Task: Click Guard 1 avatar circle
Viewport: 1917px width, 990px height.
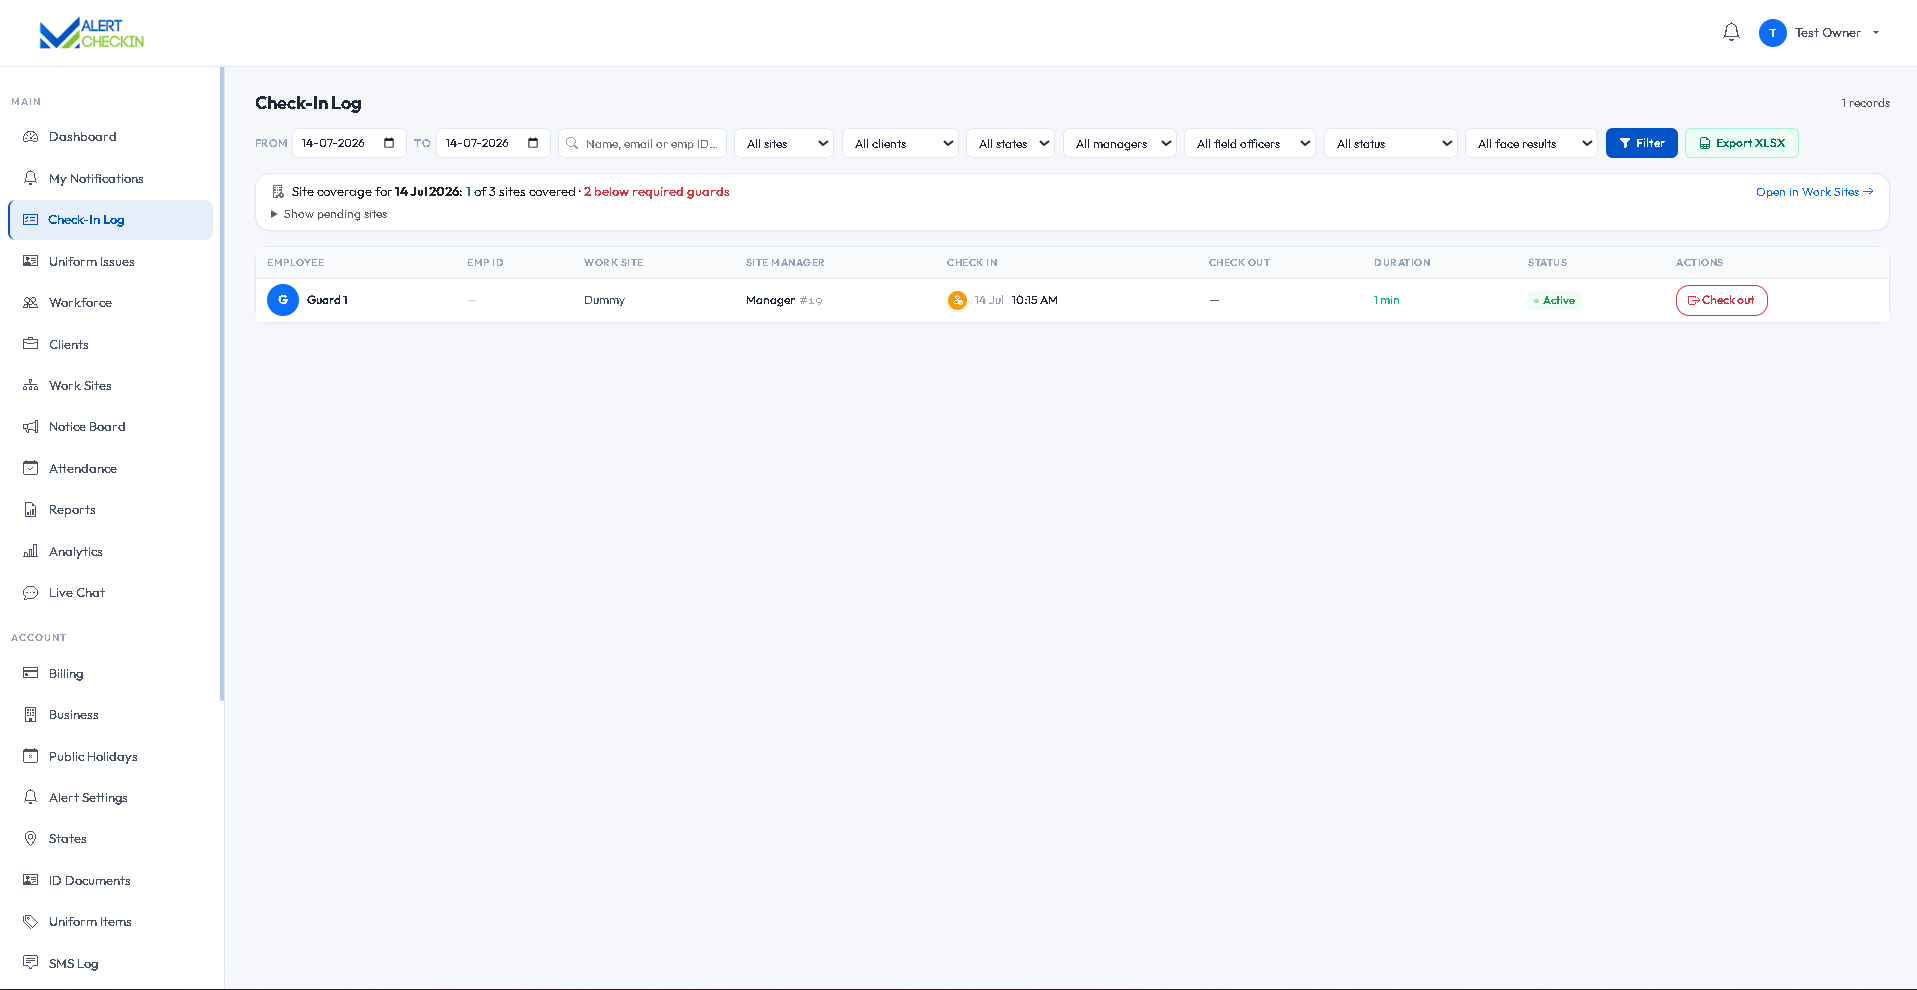Action: [x=283, y=300]
